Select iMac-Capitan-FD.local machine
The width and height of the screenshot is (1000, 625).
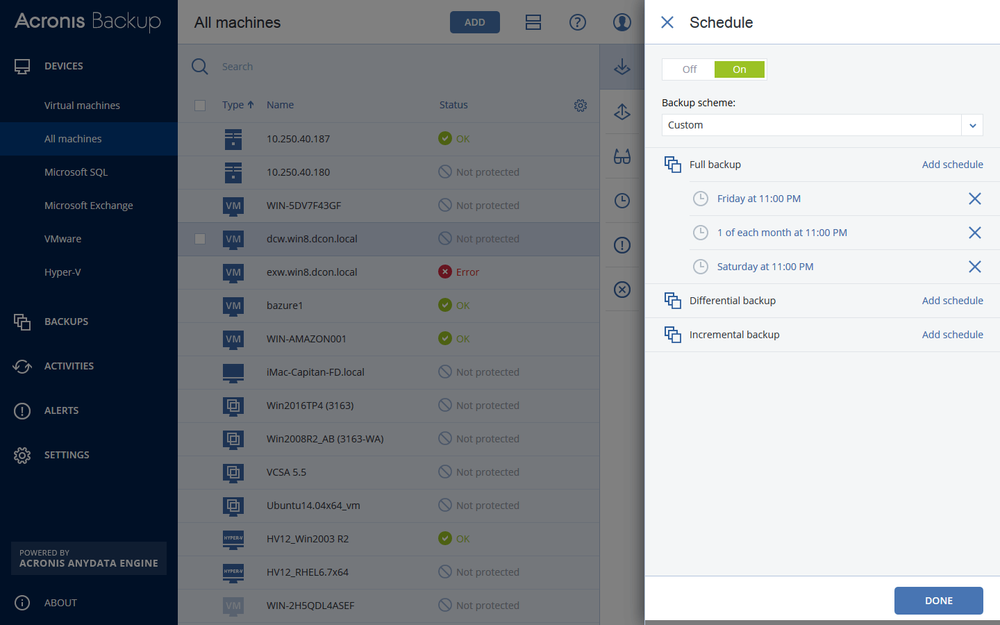[x=389, y=372]
